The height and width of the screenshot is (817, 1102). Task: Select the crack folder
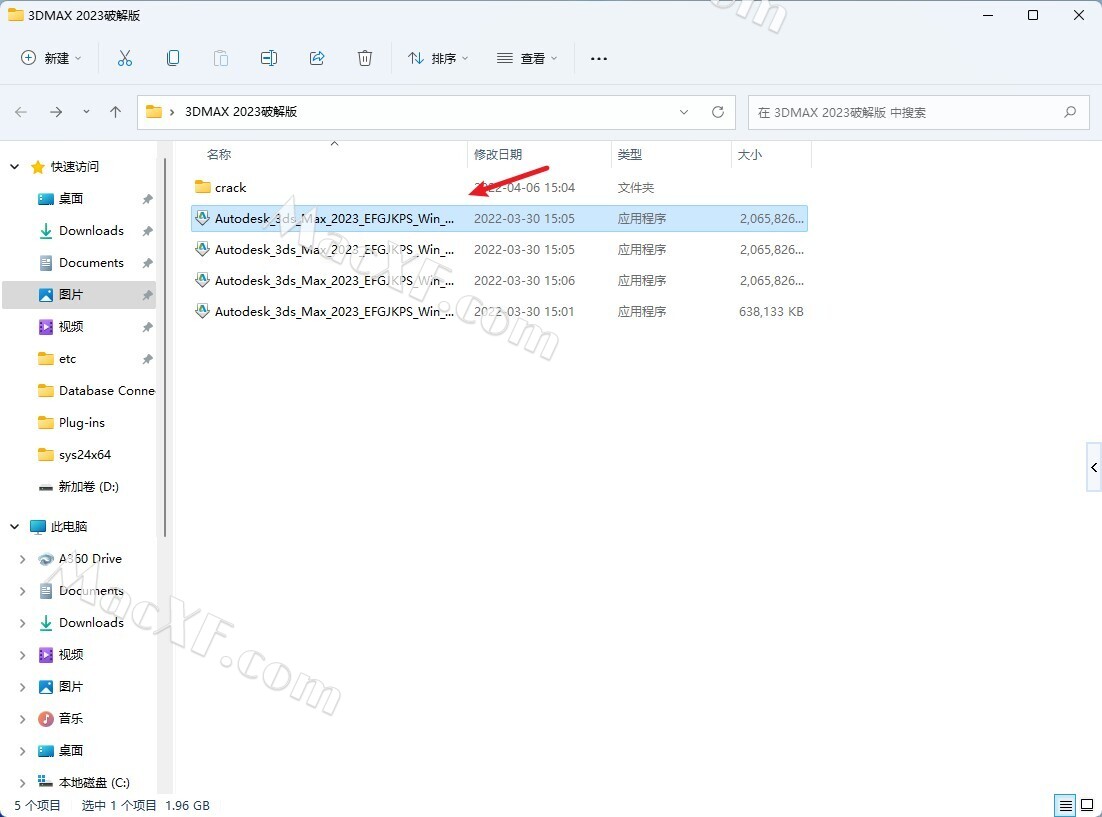(499, 188)
